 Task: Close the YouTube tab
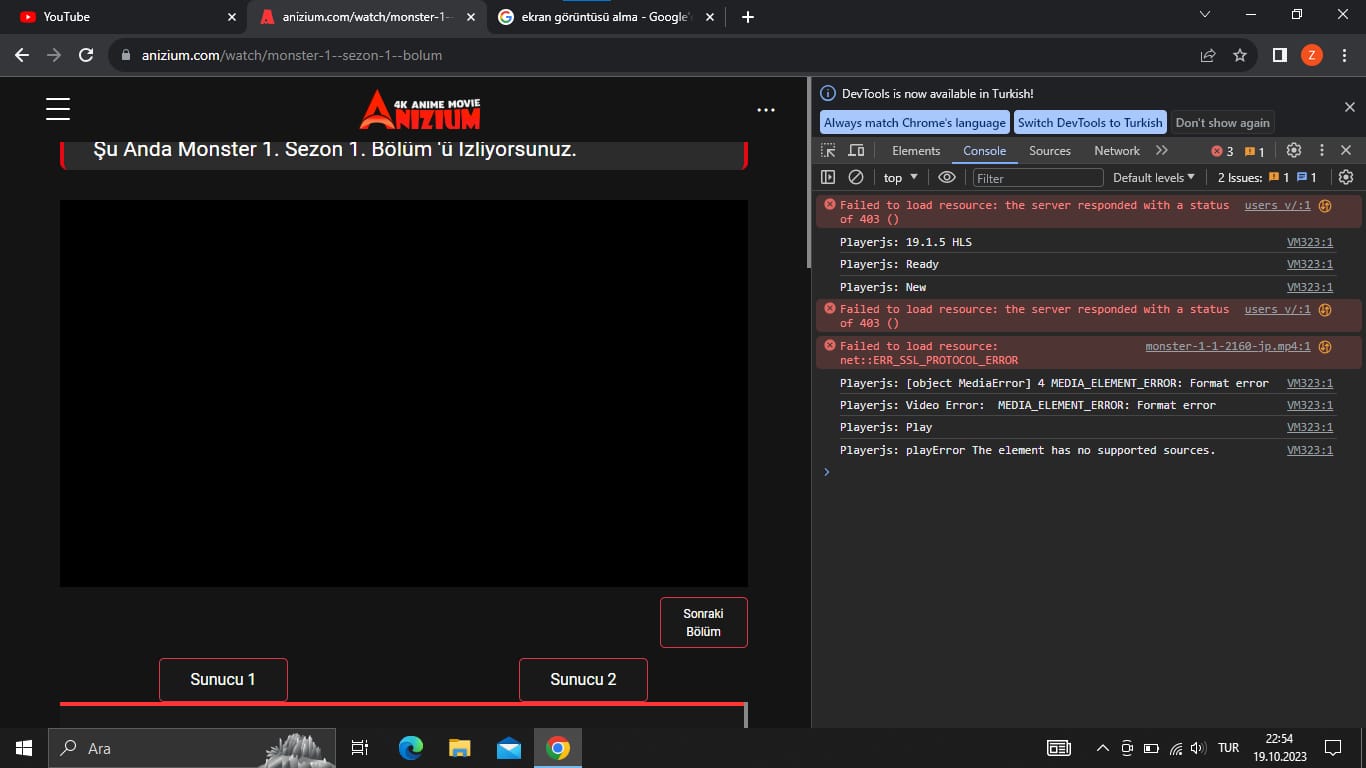tap(232, 17)
